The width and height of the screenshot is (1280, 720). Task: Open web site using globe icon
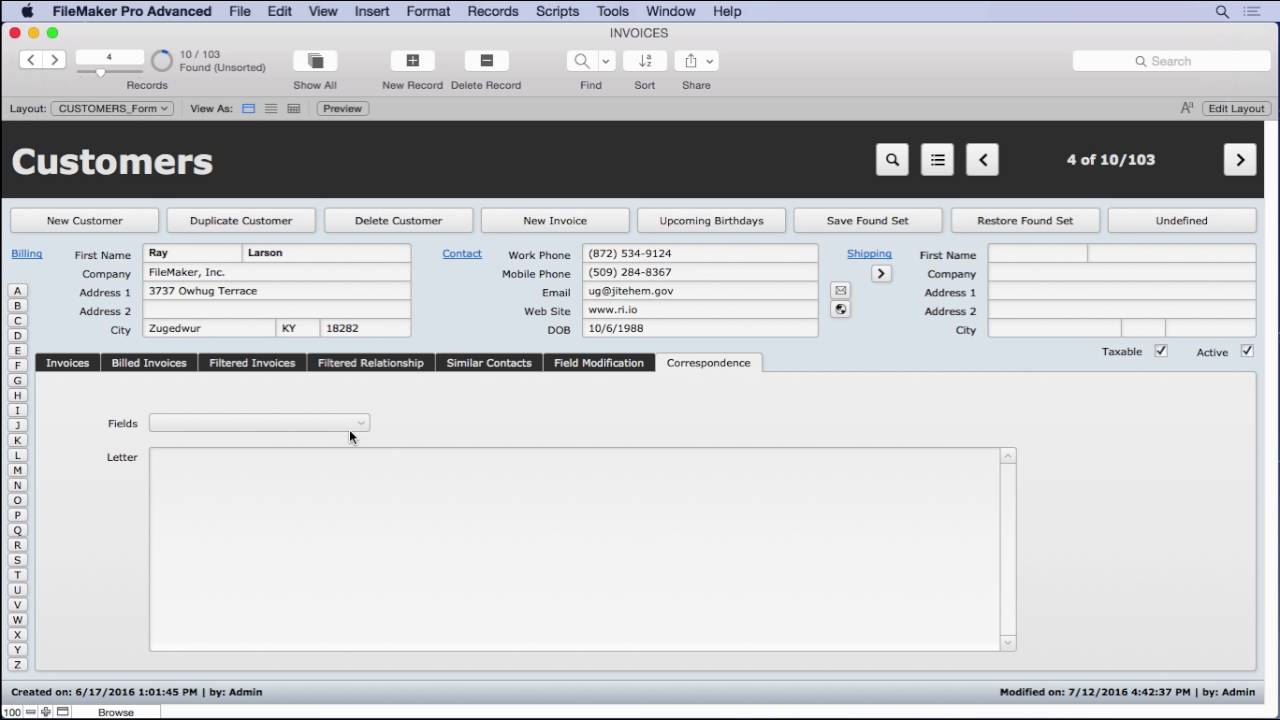[841, 309]
